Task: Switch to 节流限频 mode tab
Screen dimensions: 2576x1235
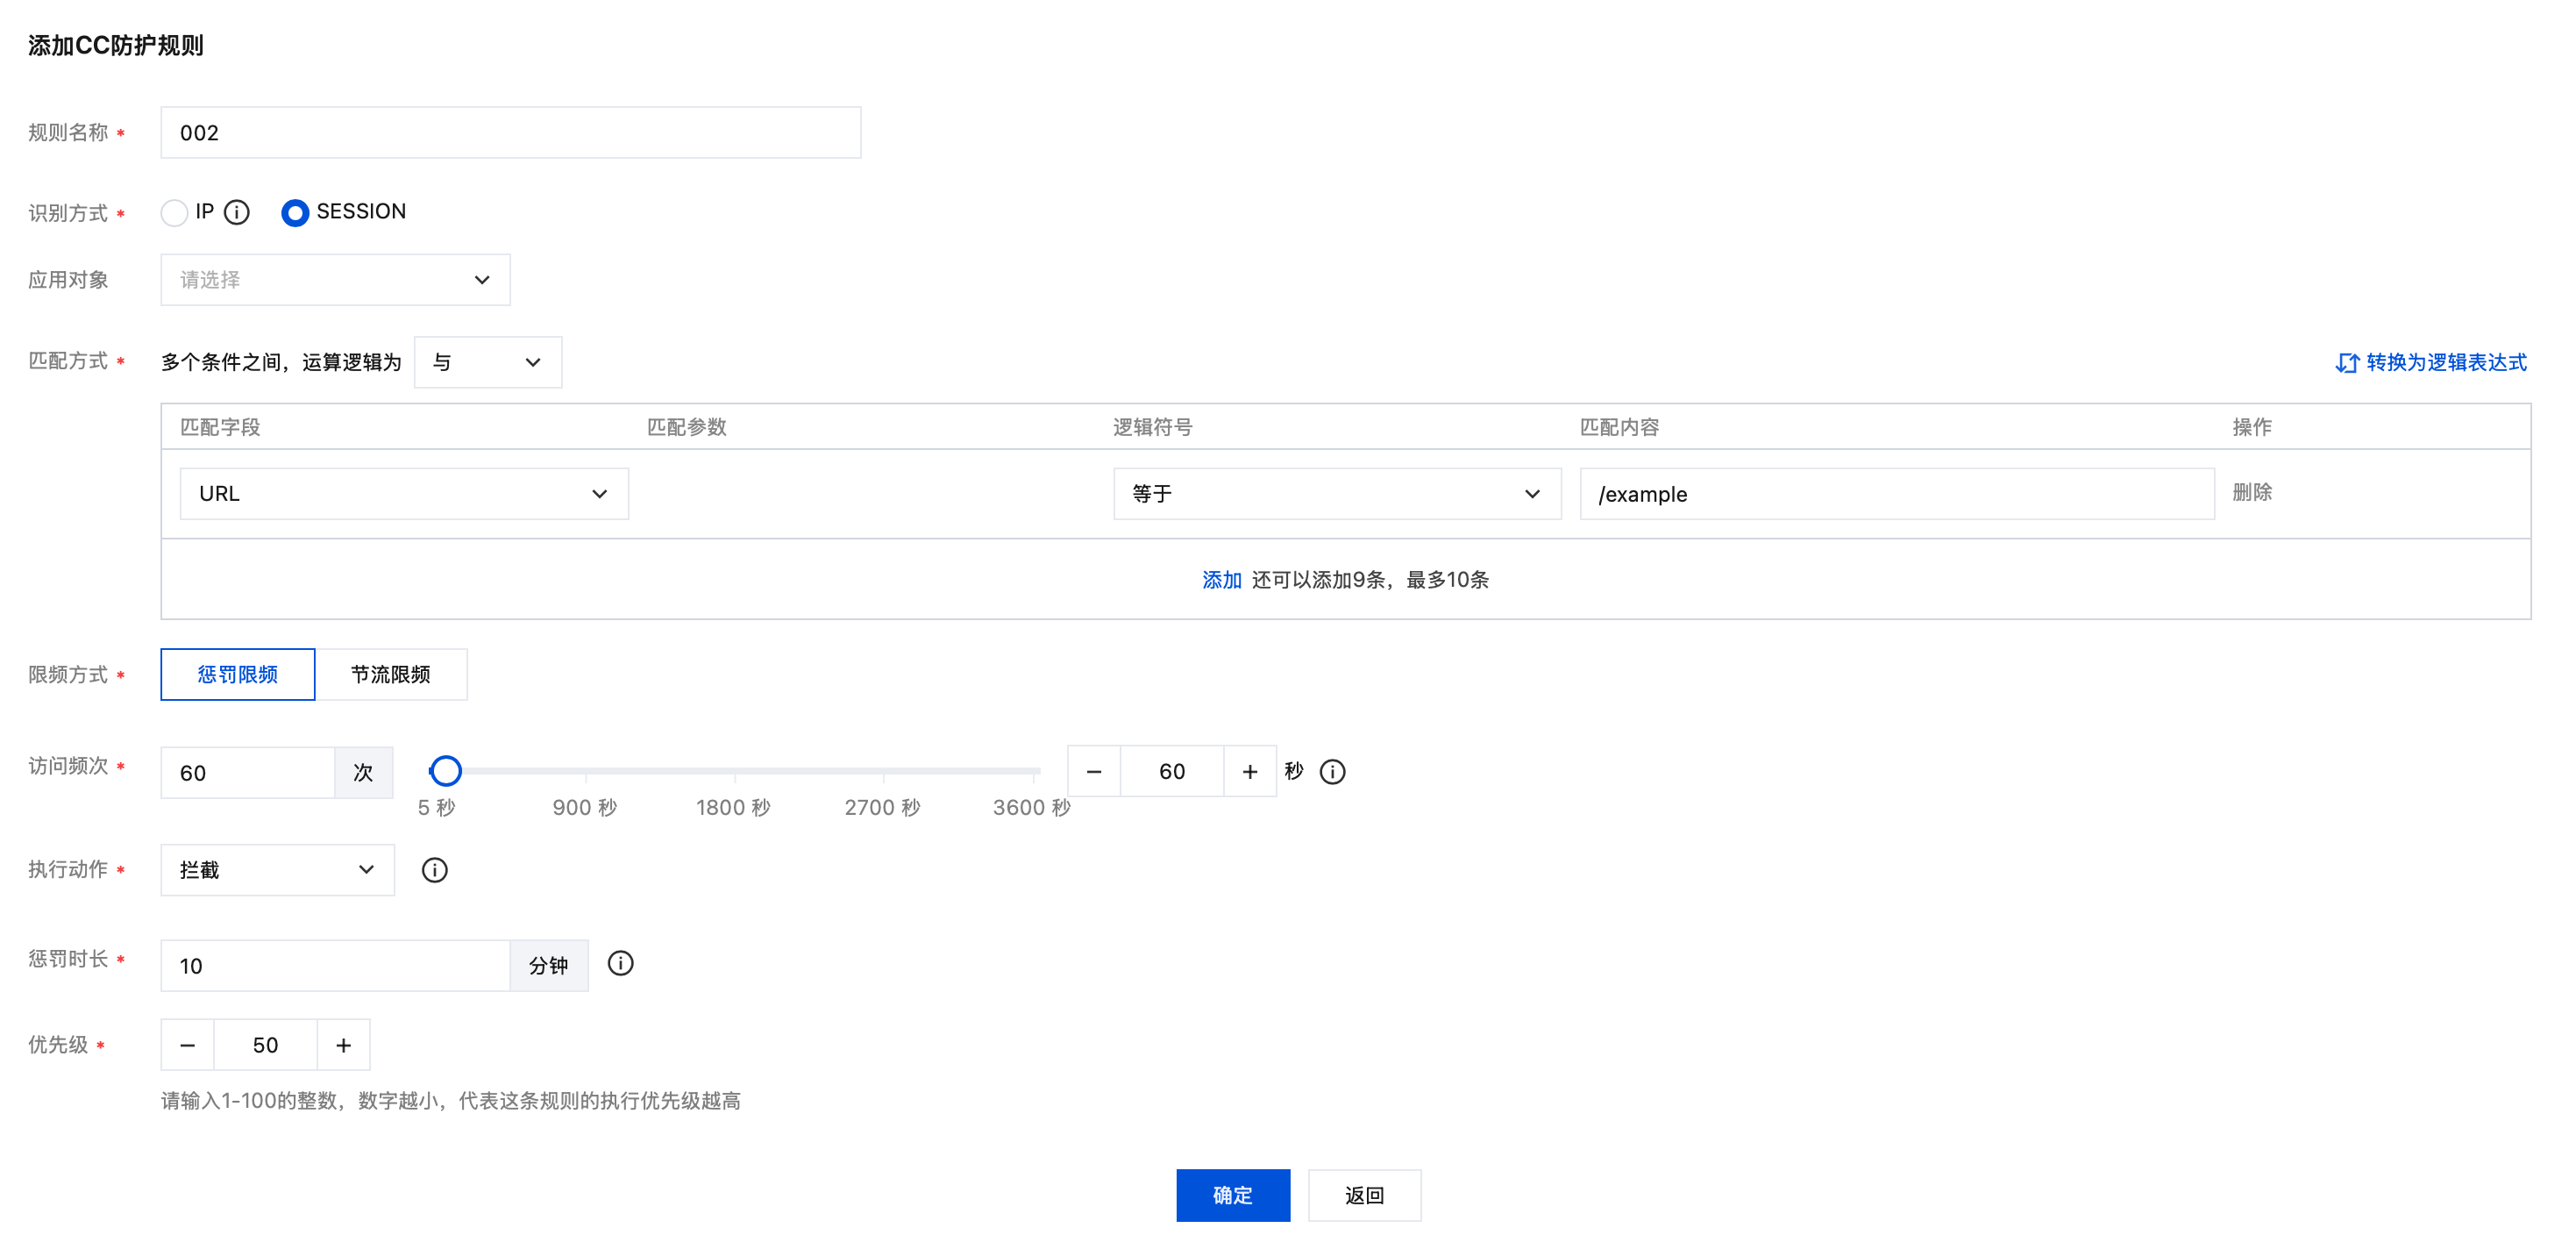Action: tap(390, 674)
